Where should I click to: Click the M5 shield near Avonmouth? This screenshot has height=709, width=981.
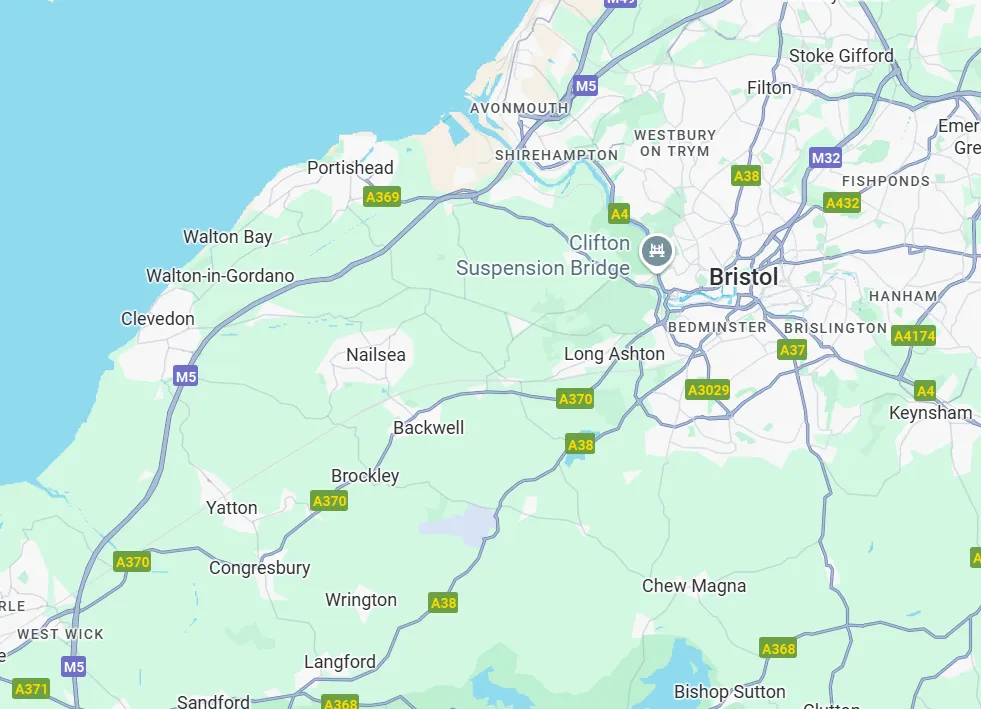click(x=586, y=86)
